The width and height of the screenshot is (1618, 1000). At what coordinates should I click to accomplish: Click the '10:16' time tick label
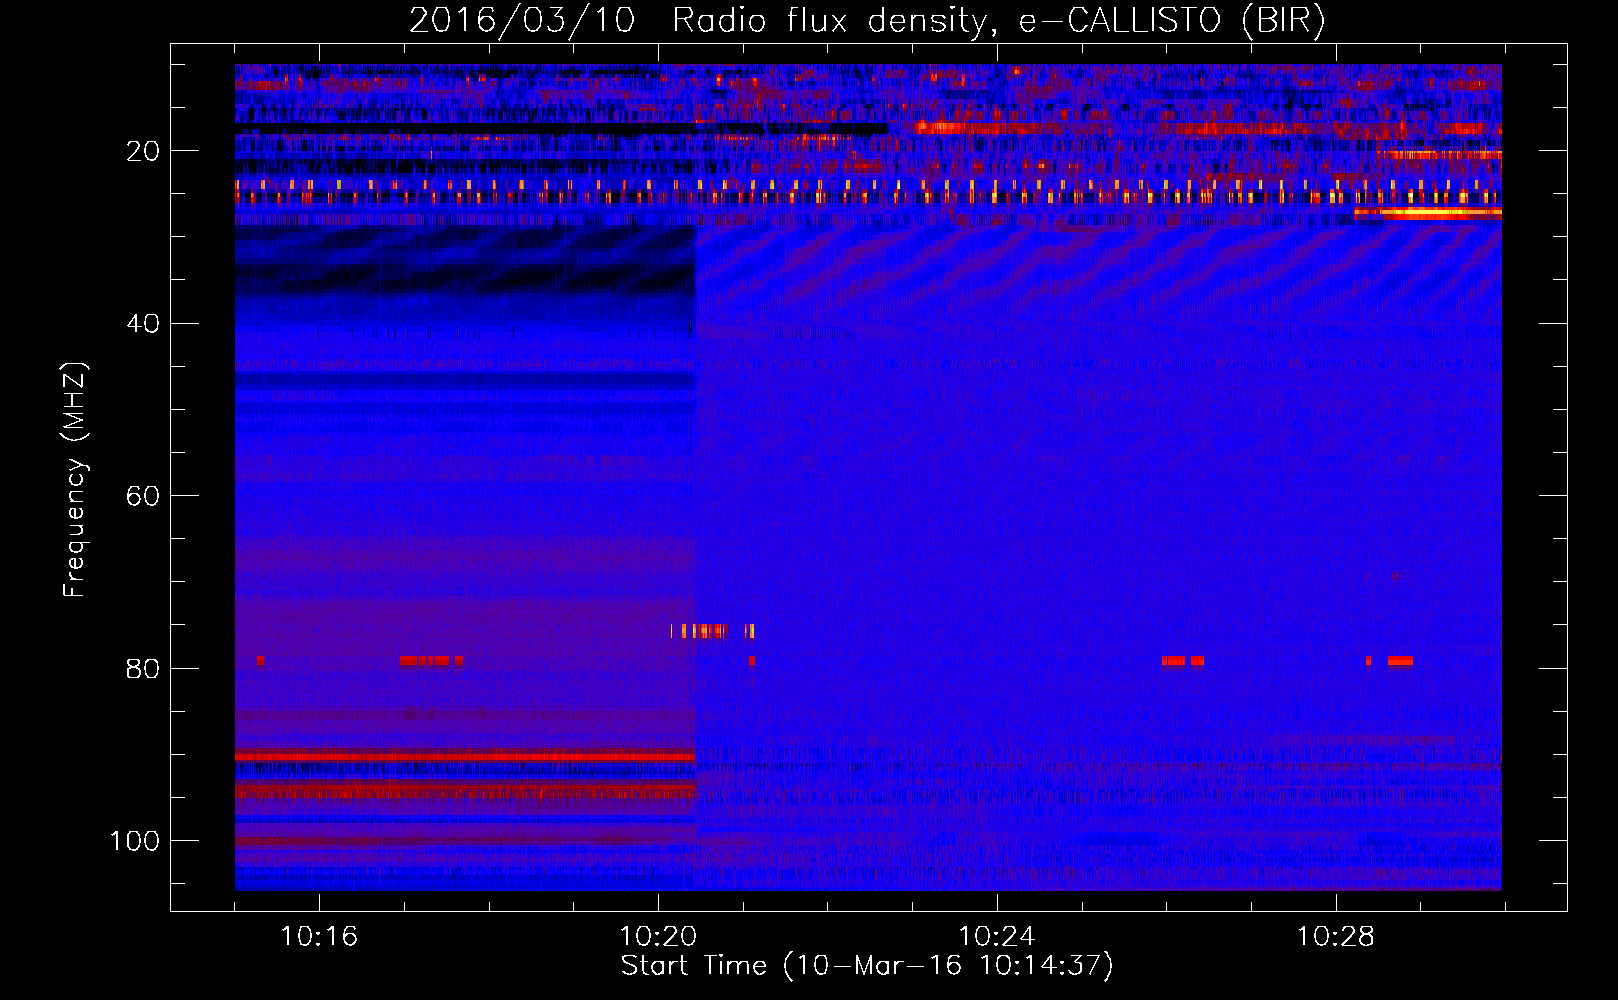(319, 937)
